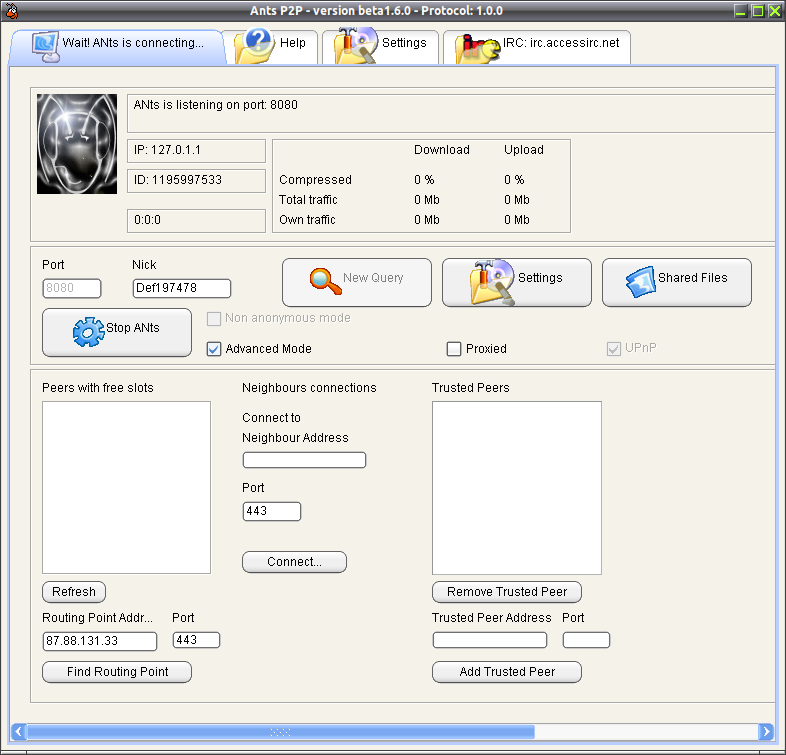Click the 0:0:0 uptime field

tap(196, 221)
